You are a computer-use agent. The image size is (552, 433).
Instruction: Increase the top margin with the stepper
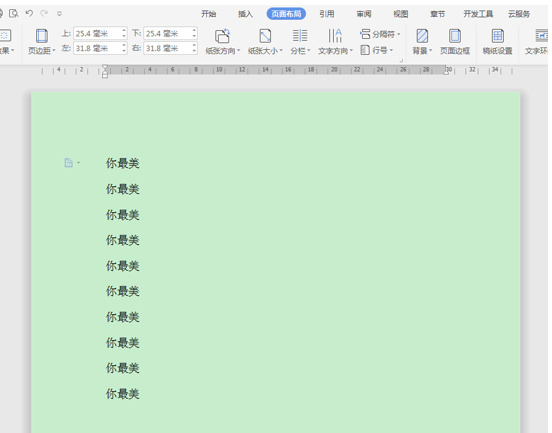pos(124,31)
